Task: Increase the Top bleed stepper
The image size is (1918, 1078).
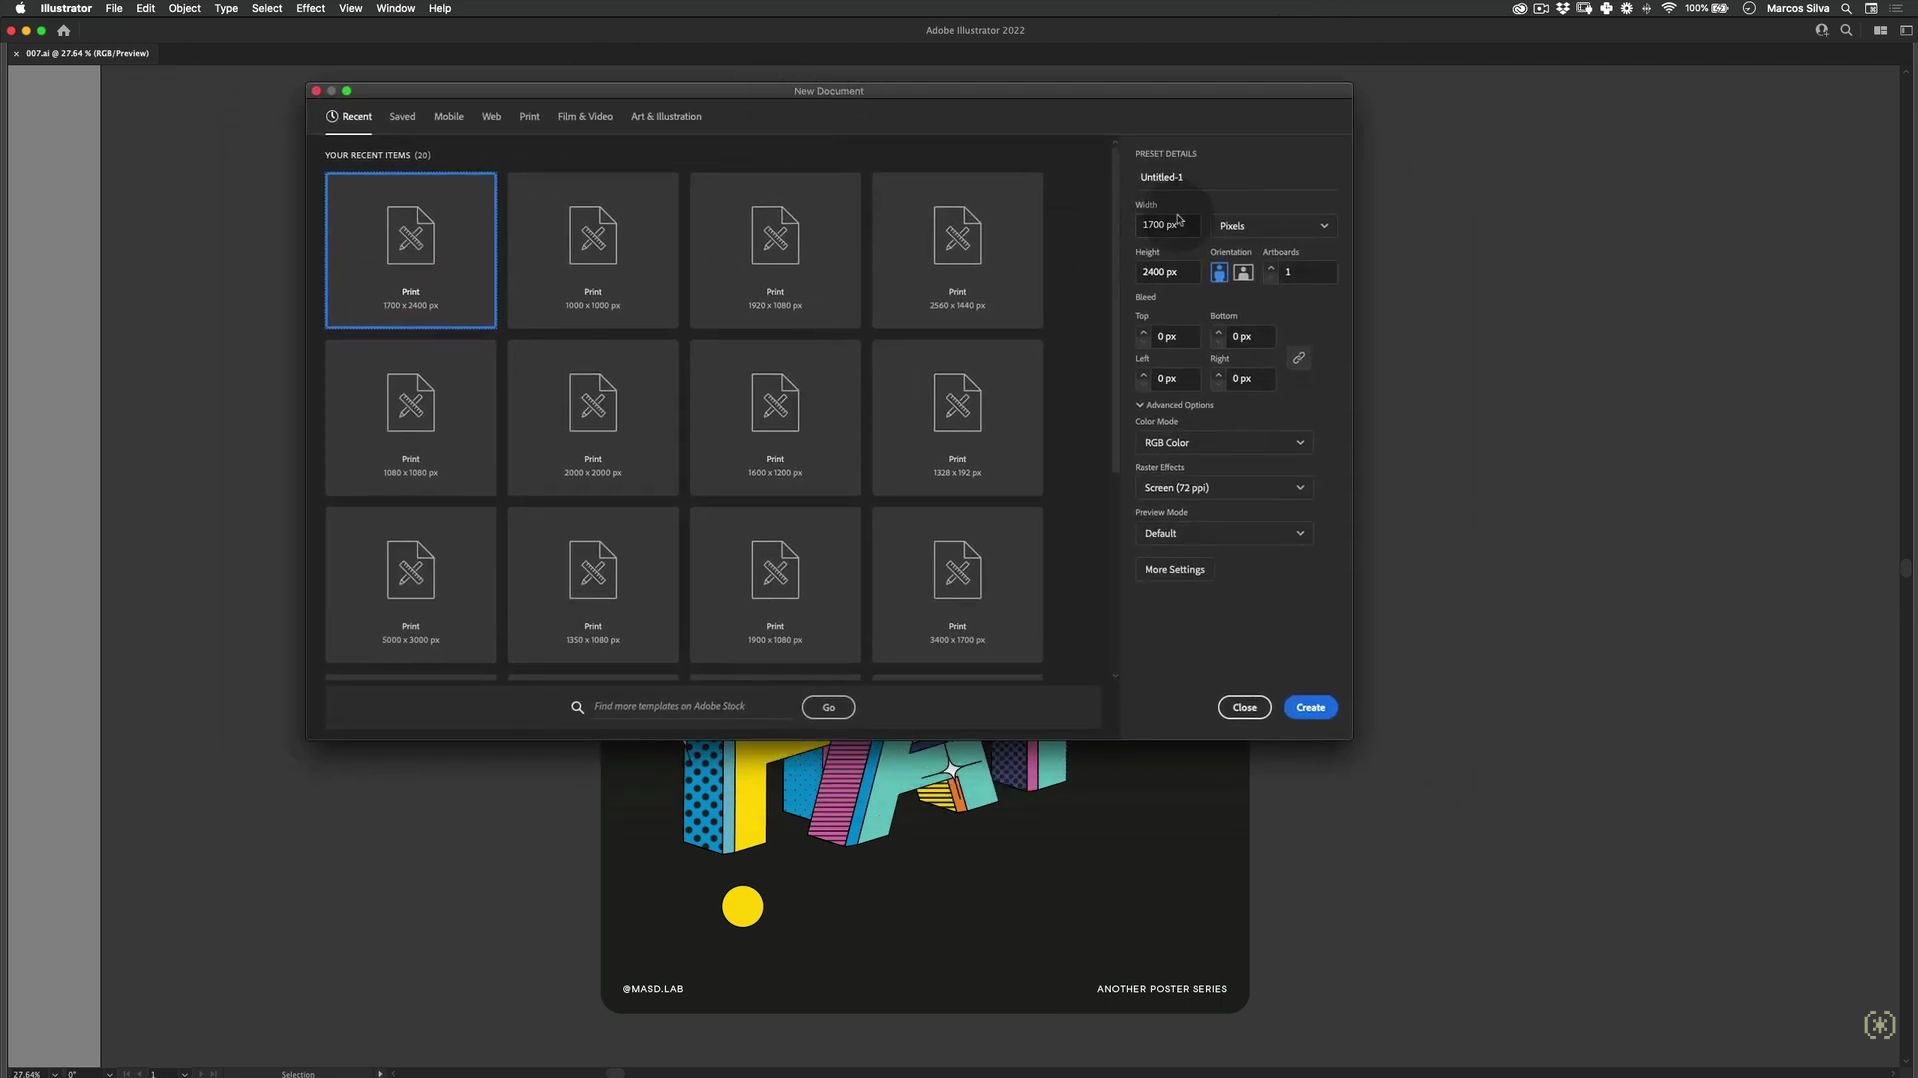Action: point(1143,332)
